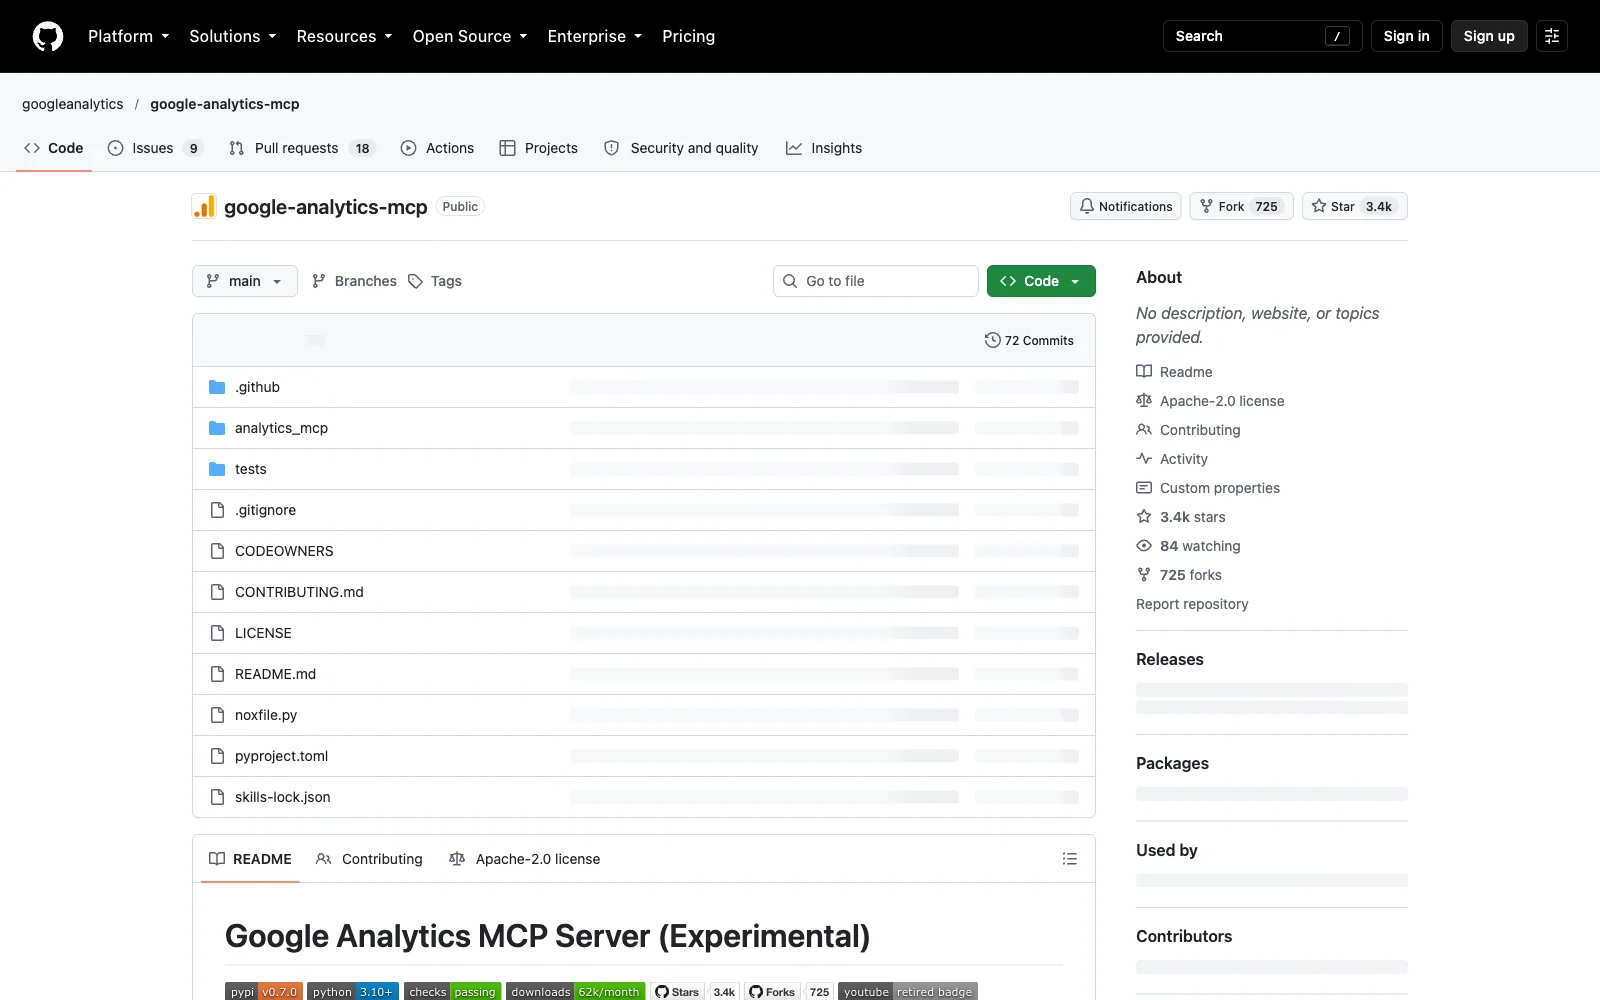View all Branches

point(354,281)
